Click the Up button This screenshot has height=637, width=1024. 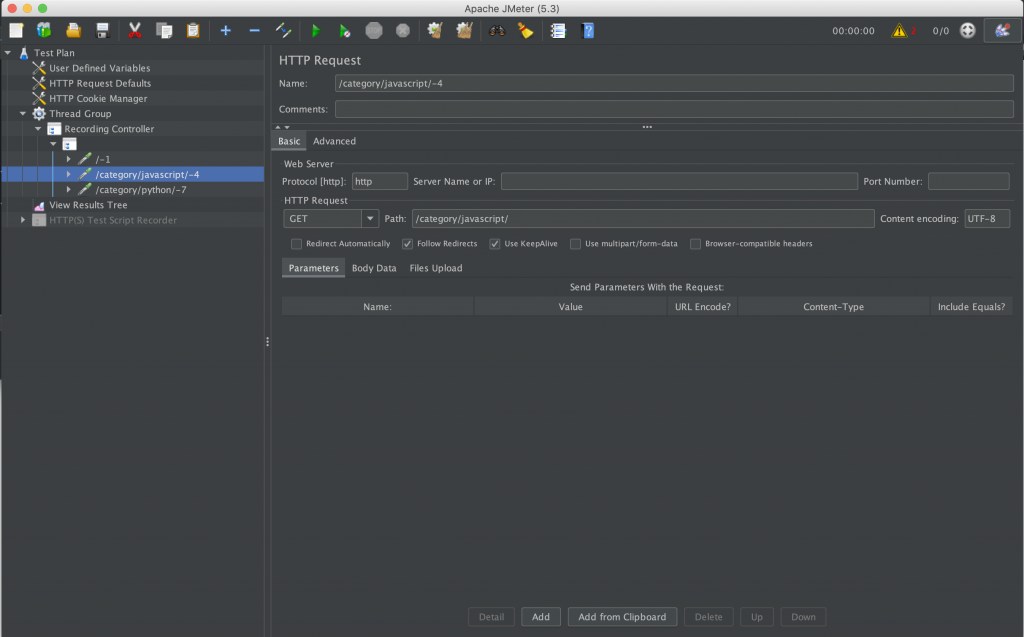(756, 617)
